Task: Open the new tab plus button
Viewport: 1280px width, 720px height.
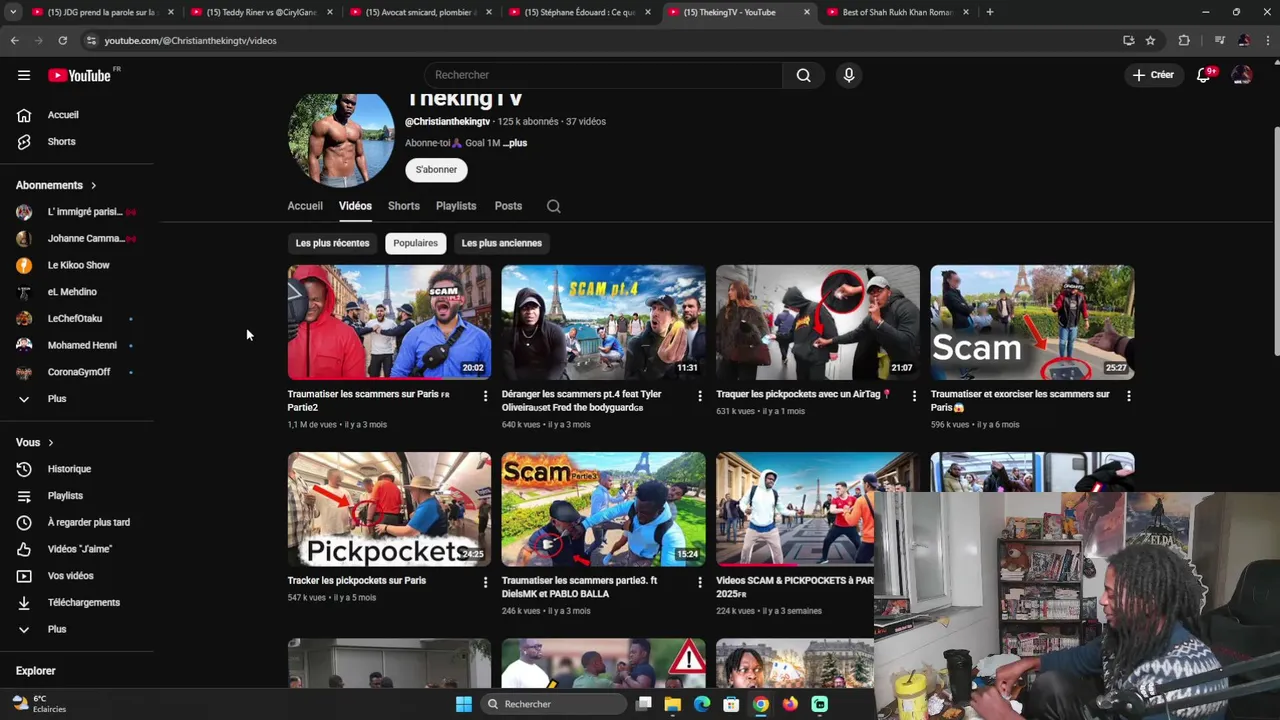Action: pos(990,12)
